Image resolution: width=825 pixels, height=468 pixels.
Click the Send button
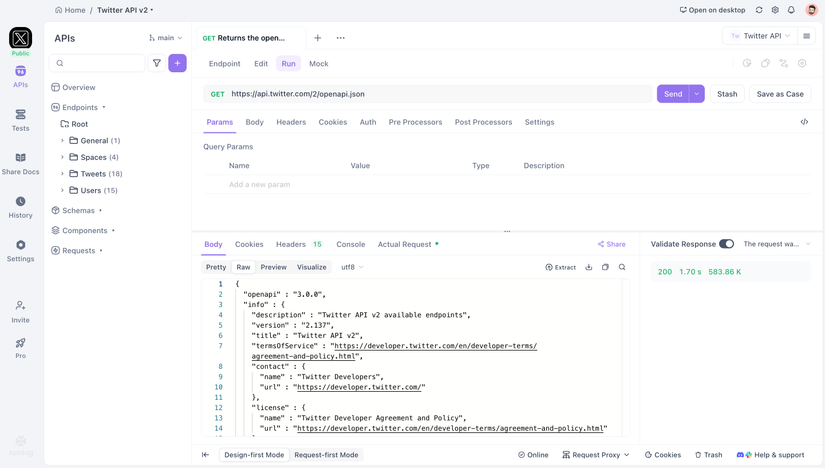click(x=673, y=94)
